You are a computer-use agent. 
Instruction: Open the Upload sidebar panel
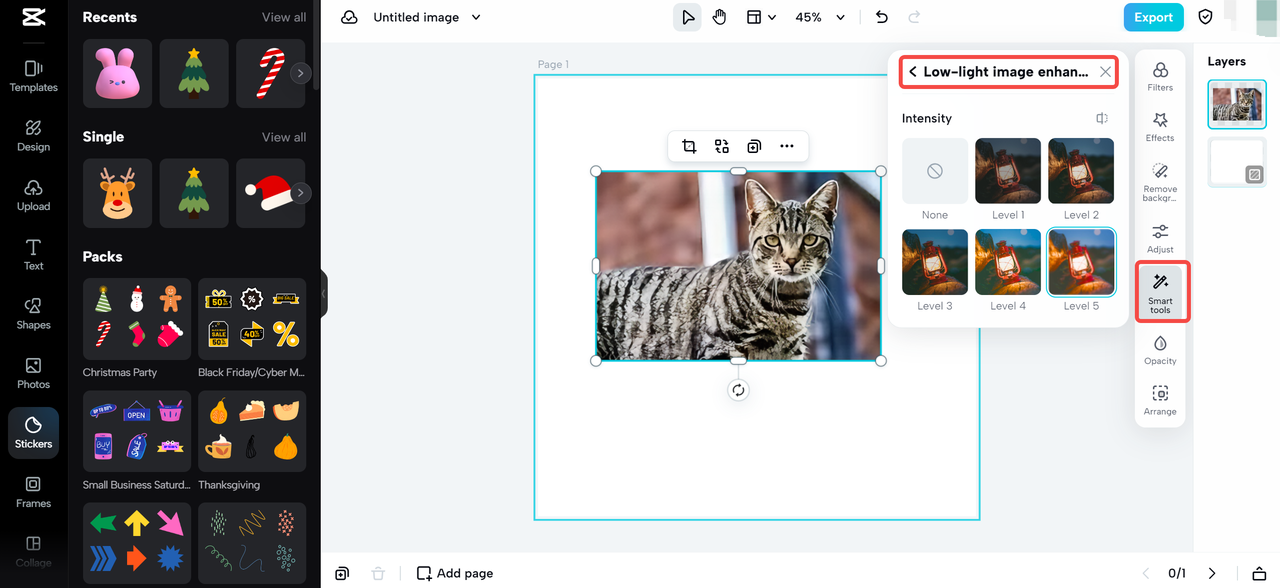coord(33,194)
